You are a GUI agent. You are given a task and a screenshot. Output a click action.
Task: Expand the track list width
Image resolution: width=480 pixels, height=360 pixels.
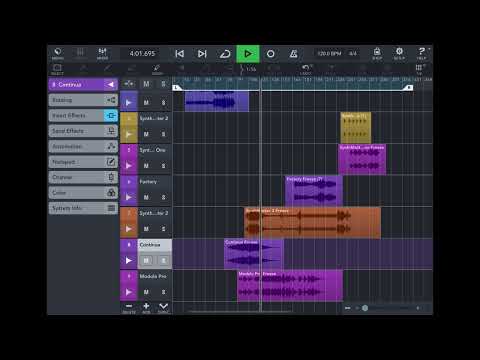129,84
